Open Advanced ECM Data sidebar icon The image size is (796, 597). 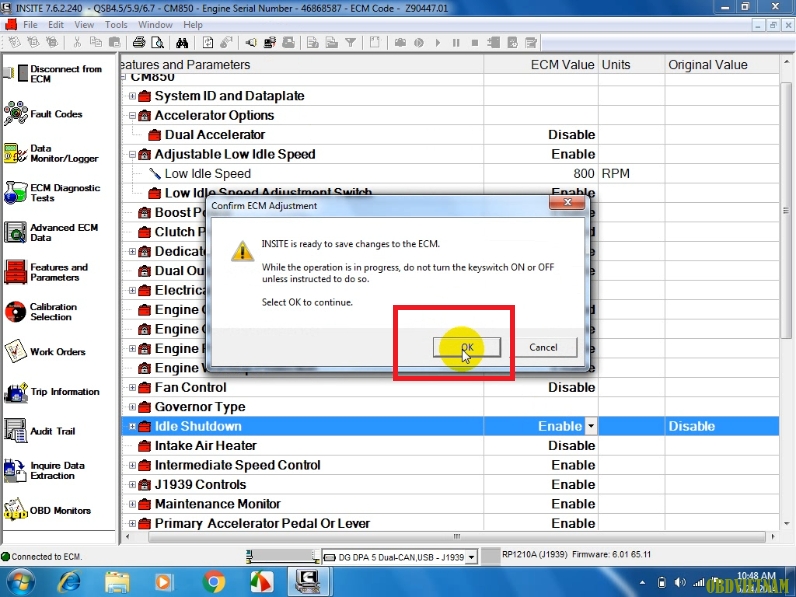(15, 233)
